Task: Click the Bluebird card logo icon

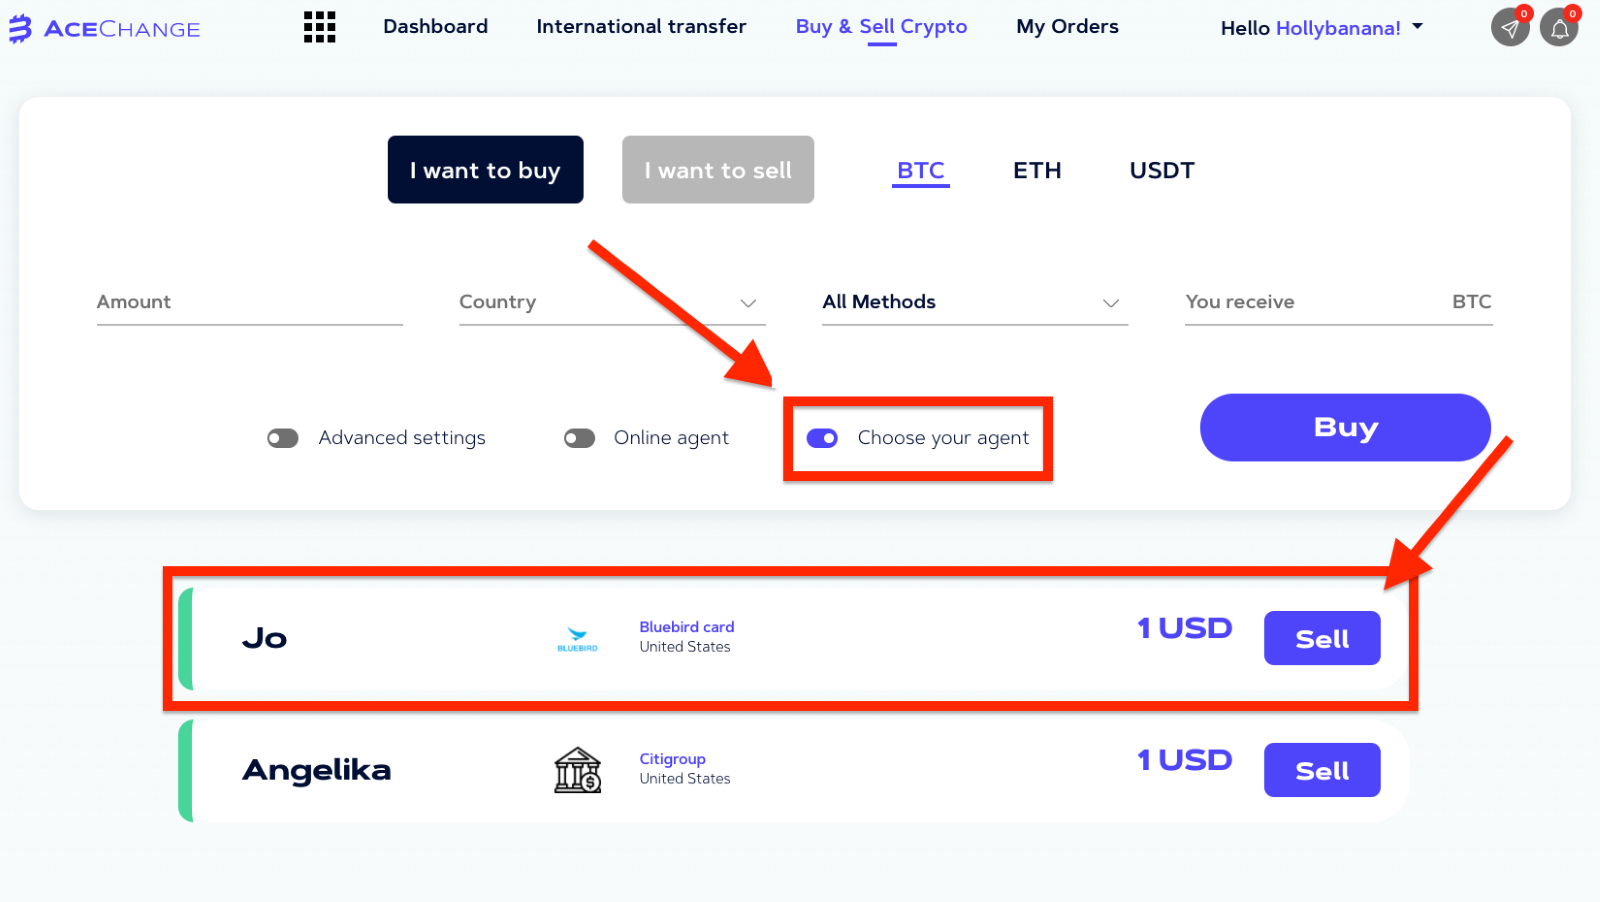Action: coord(578,639)
